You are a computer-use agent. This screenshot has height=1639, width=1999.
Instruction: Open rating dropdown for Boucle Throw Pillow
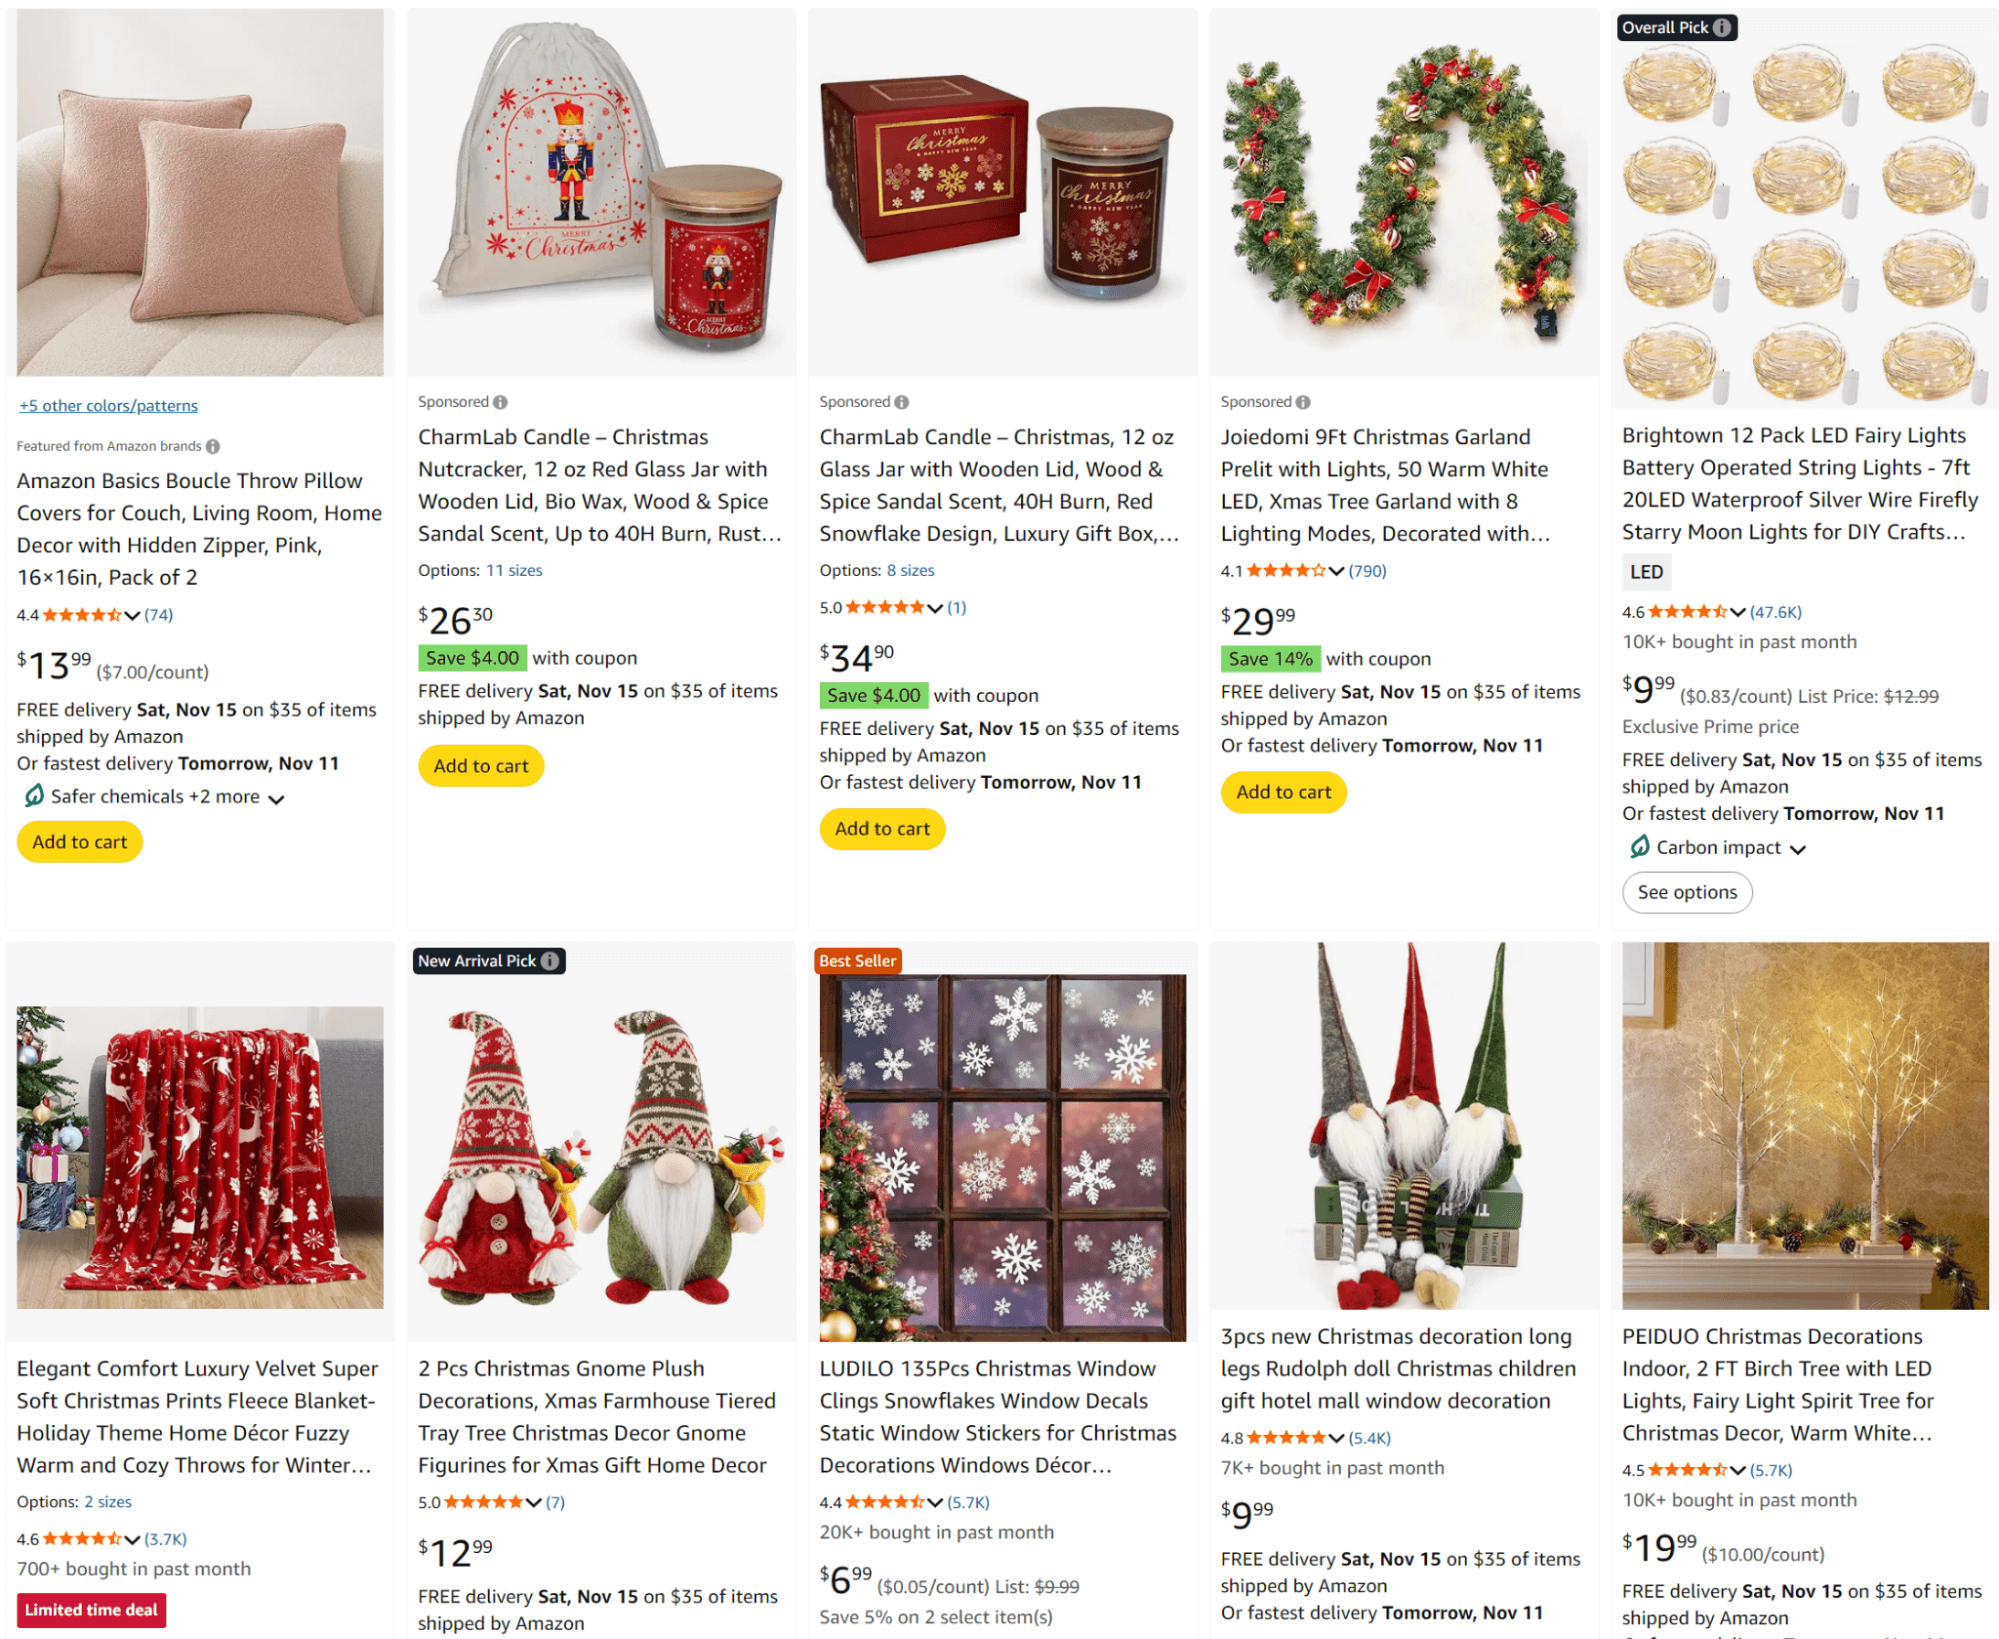[x=132, y=615]
